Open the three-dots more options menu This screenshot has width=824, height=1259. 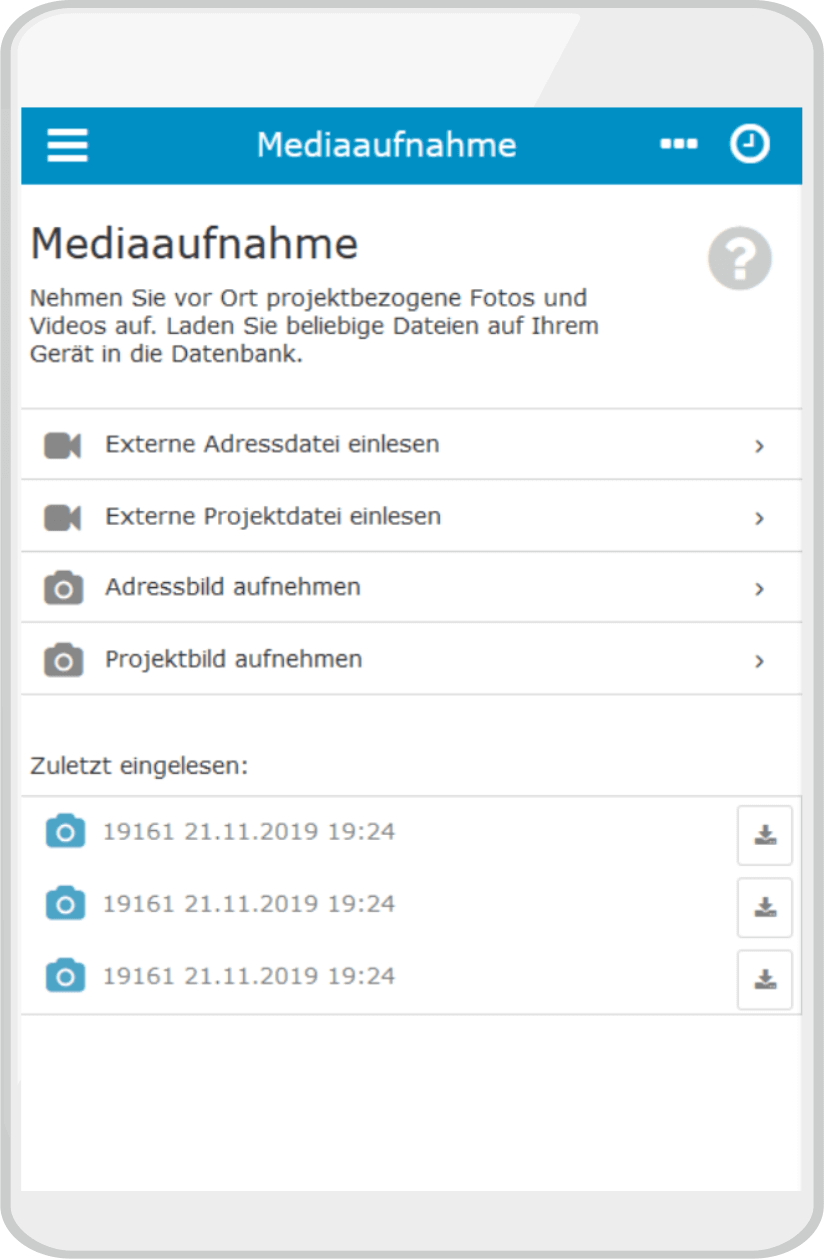tap(679, 145)
